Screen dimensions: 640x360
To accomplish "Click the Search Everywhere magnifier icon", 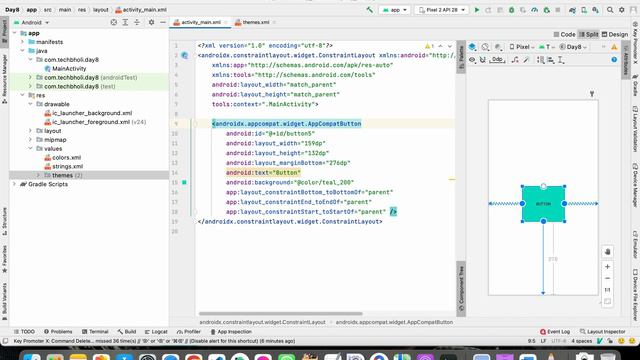I will pos(610,10).
